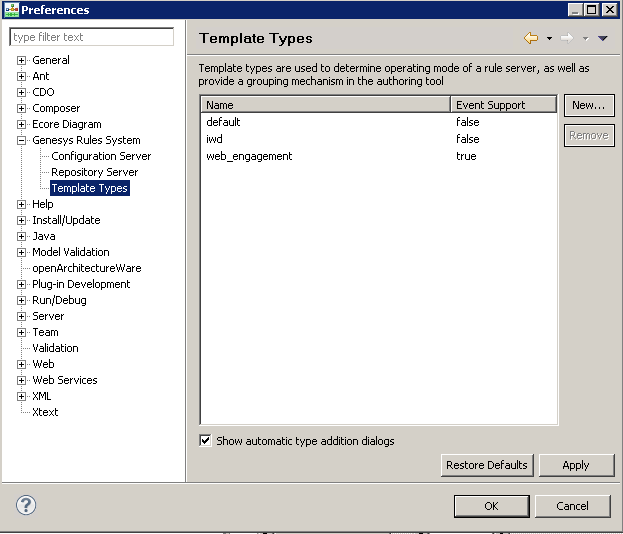Click the Apply button

coord(576,465)
